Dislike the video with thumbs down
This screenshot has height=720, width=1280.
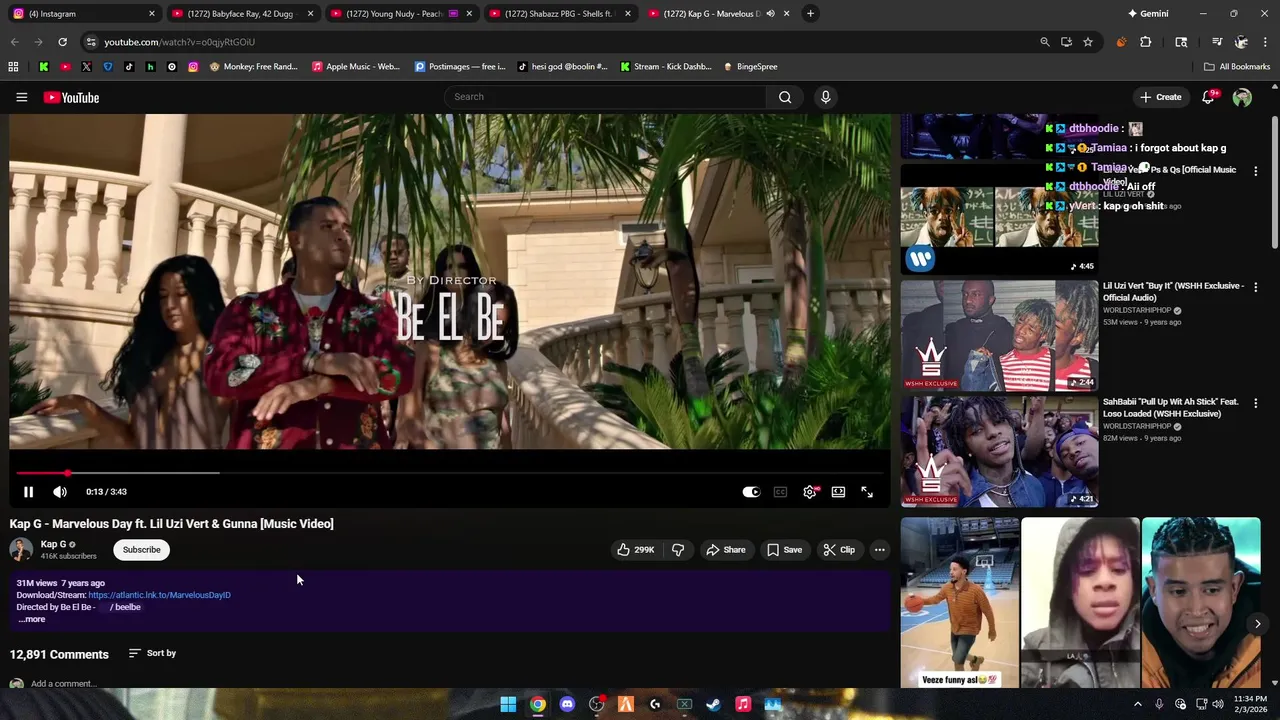[678, 550]
